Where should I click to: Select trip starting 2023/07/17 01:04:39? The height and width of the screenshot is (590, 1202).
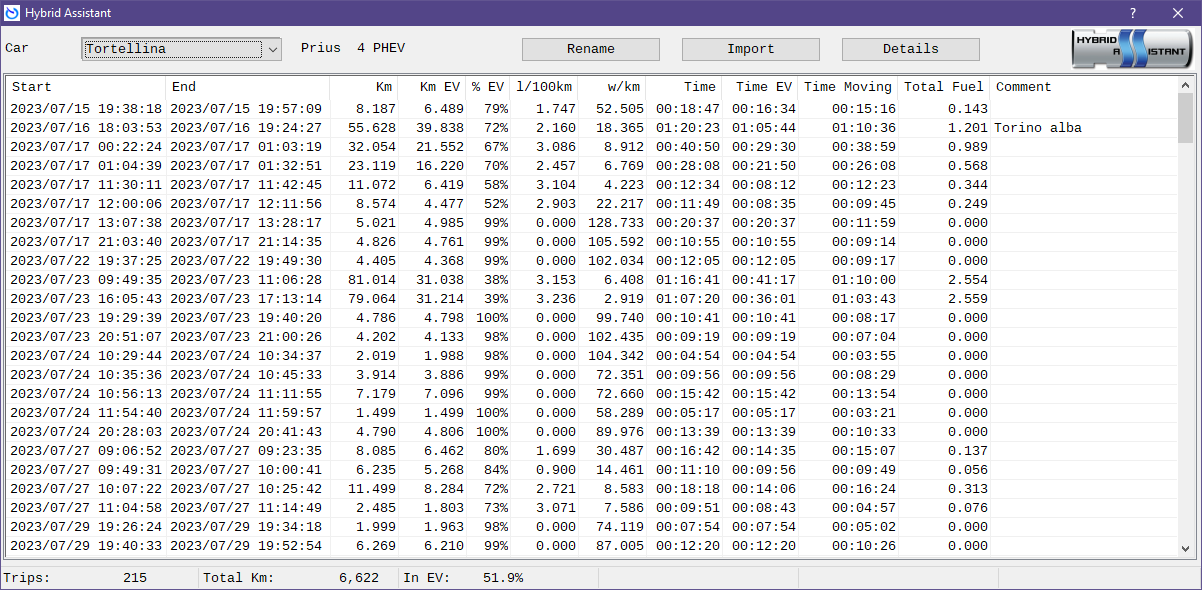(592, 166)
